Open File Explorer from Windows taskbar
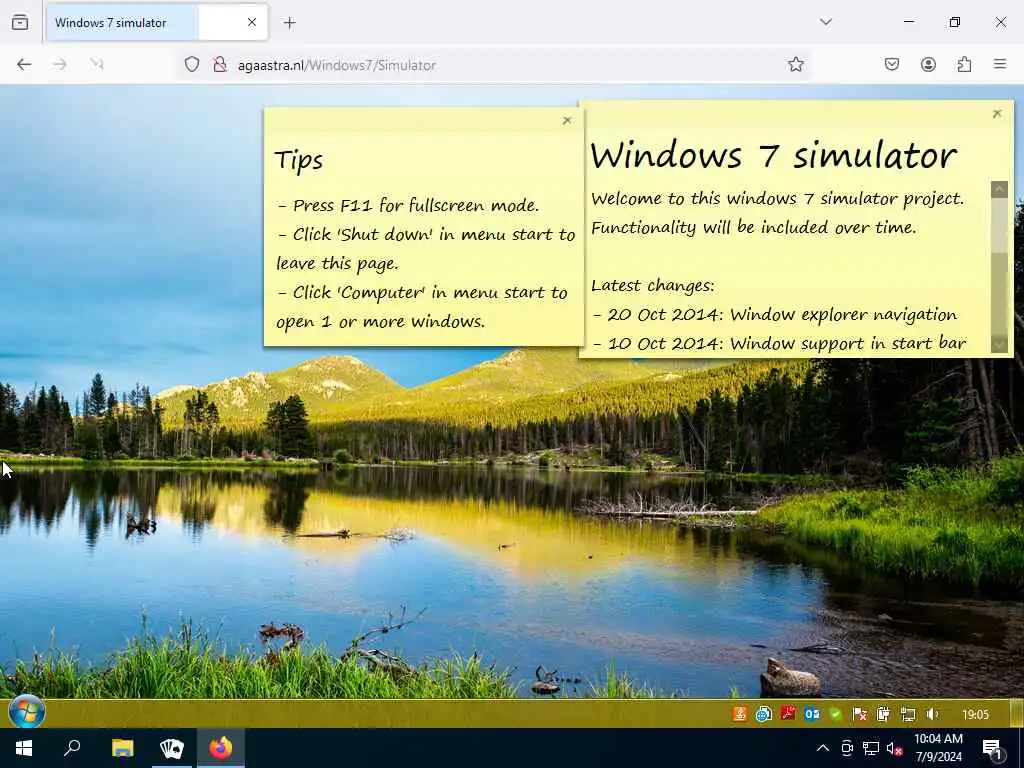The image size is (1024, 768). [122, 748]
